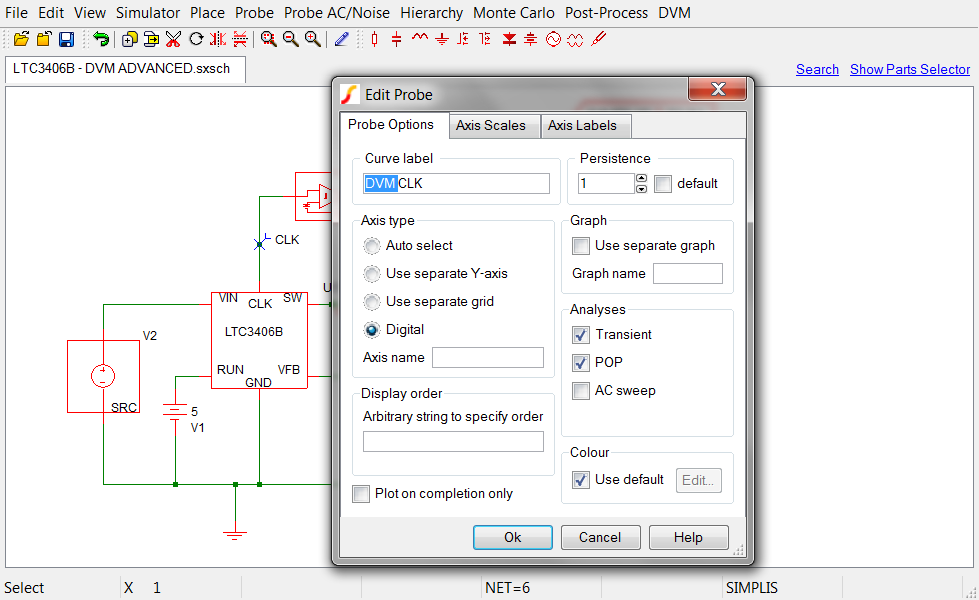Select the wire pencil tool
979x600 pixels.
[x=342, y=39]
